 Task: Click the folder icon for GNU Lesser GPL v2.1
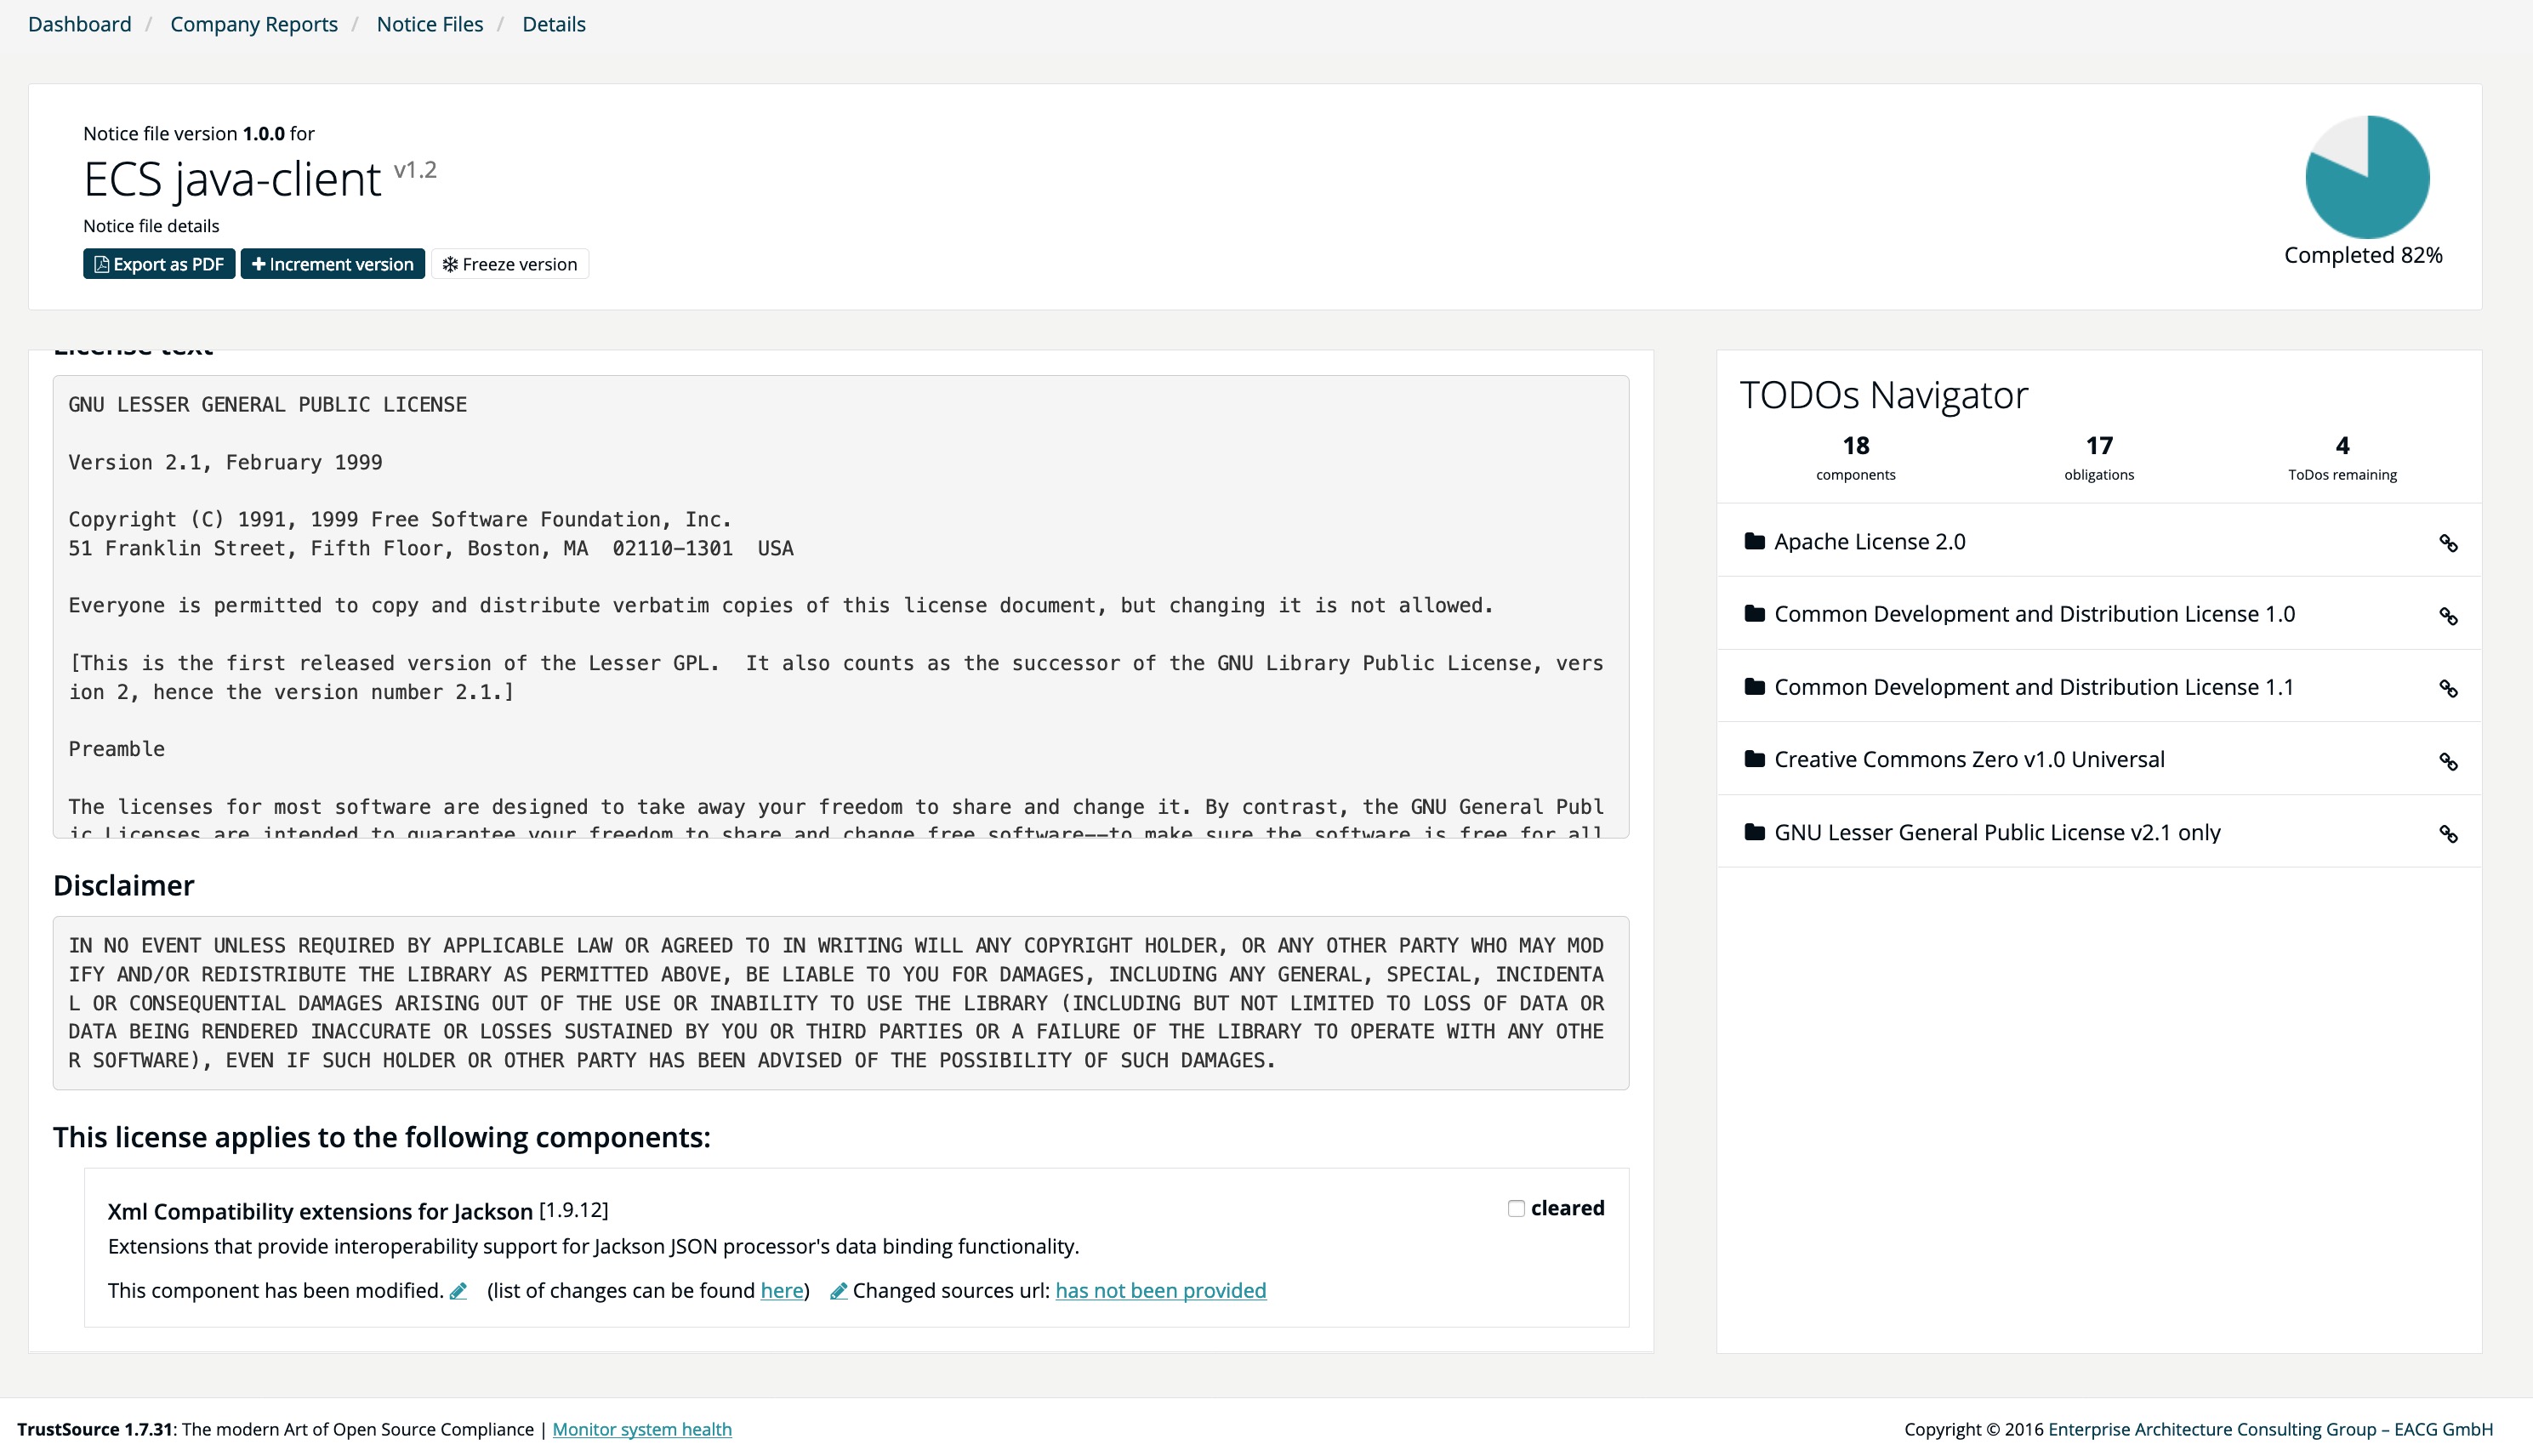tap(1754, 832)
